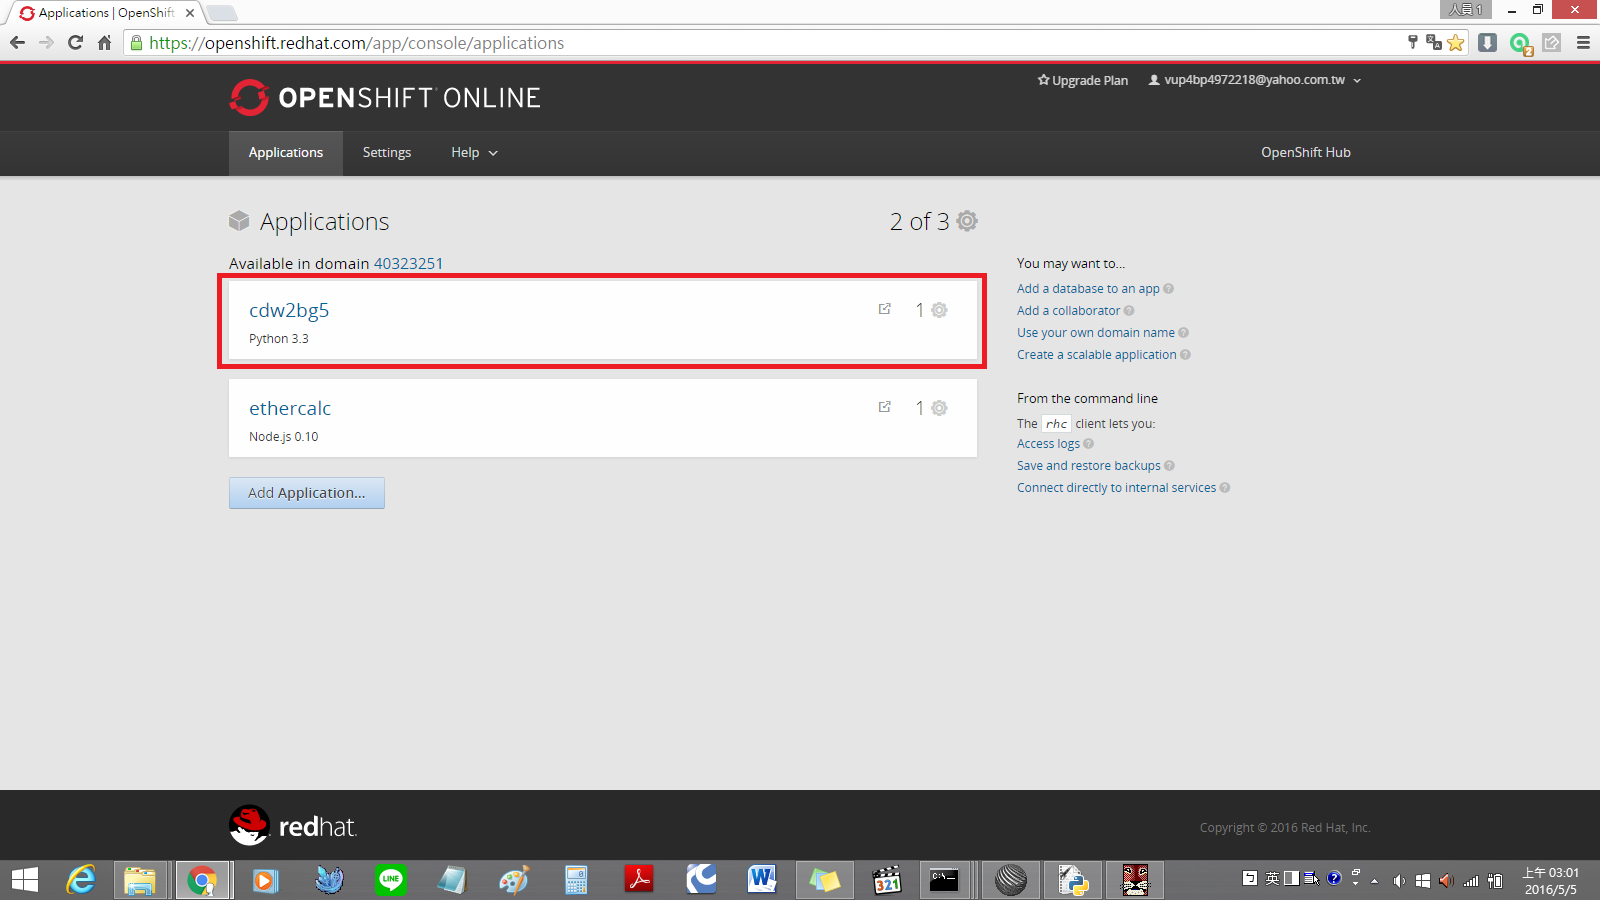Screen dimensions: 1600x900
Task: Open Adobe Reader from the taskbar
Action: coord(638,880)
